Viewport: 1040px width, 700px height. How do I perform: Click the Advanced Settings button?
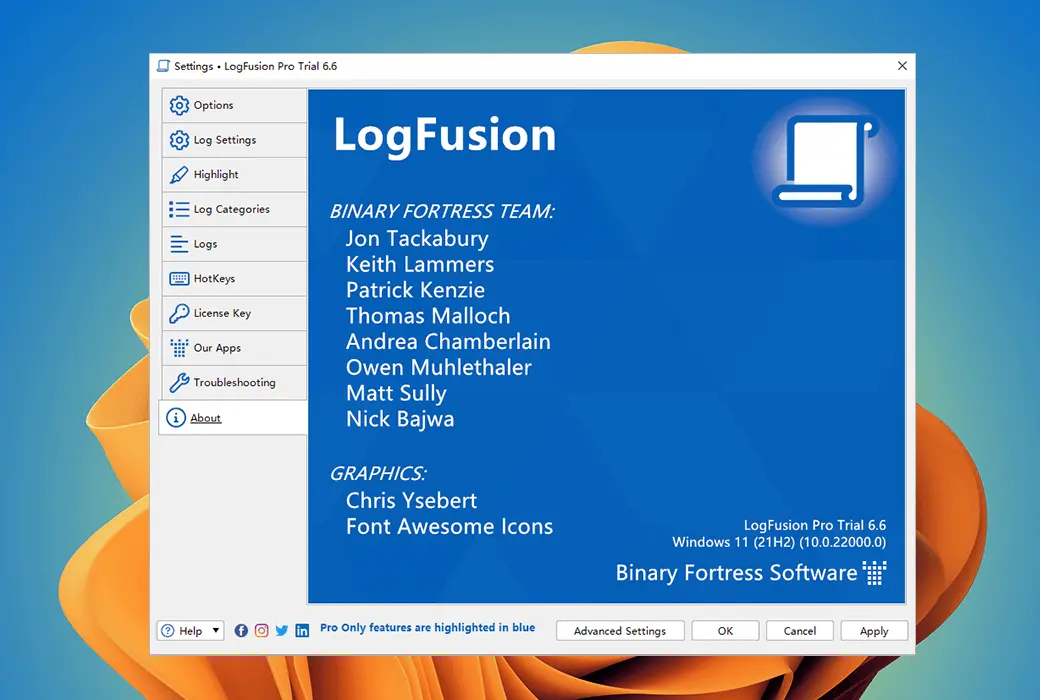620,630
